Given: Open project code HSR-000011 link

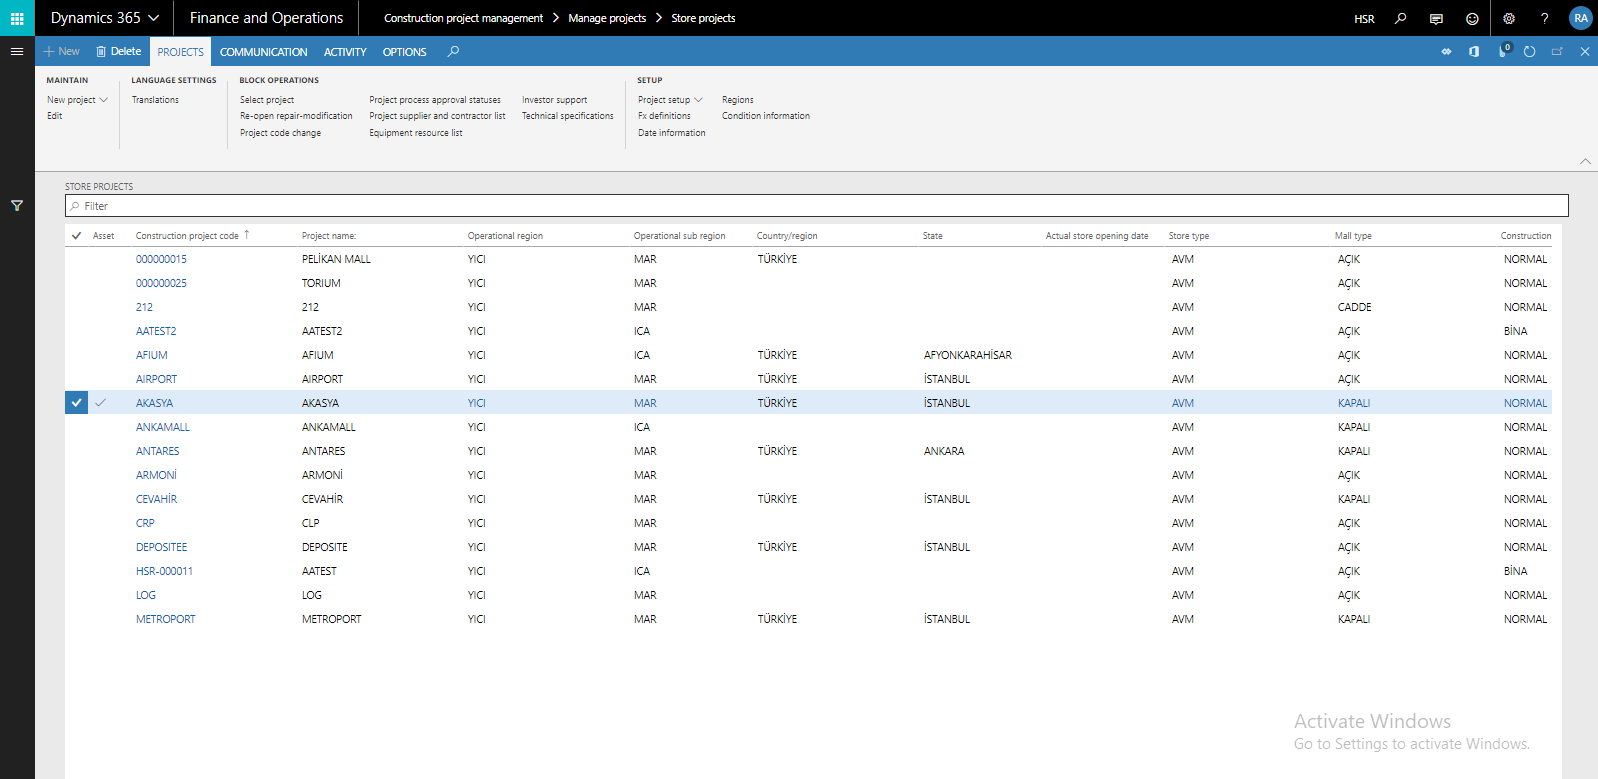Looking at the screenshot, I should (x=164, y=571).
